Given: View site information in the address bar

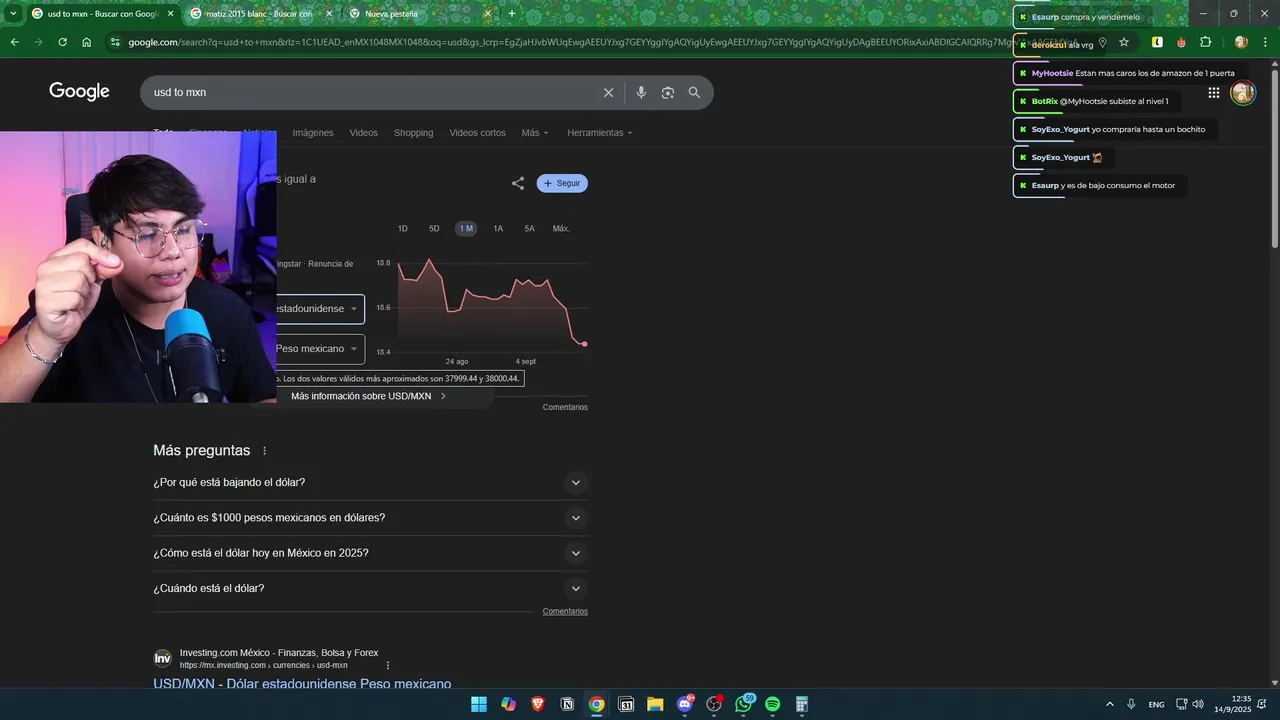Looking at the screenshot, I should click(115, 42).
